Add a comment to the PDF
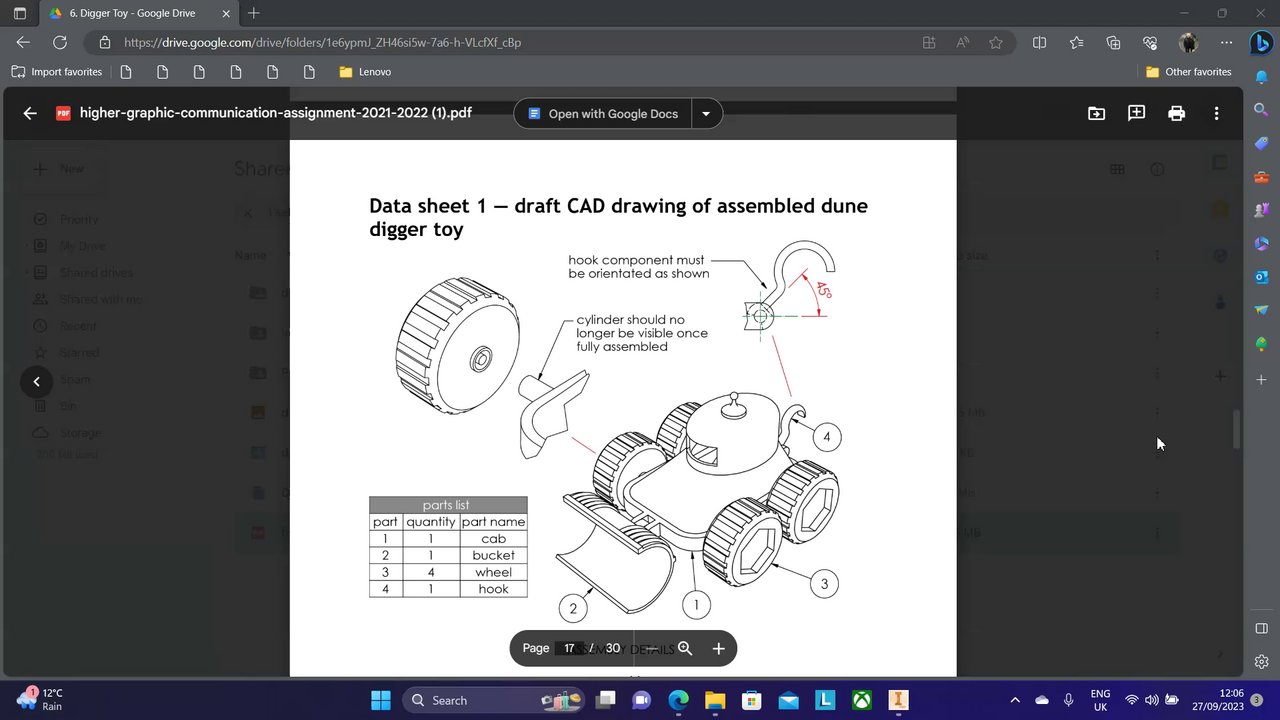Screen dimensions: 1280x720 [x=1136, y=113]
